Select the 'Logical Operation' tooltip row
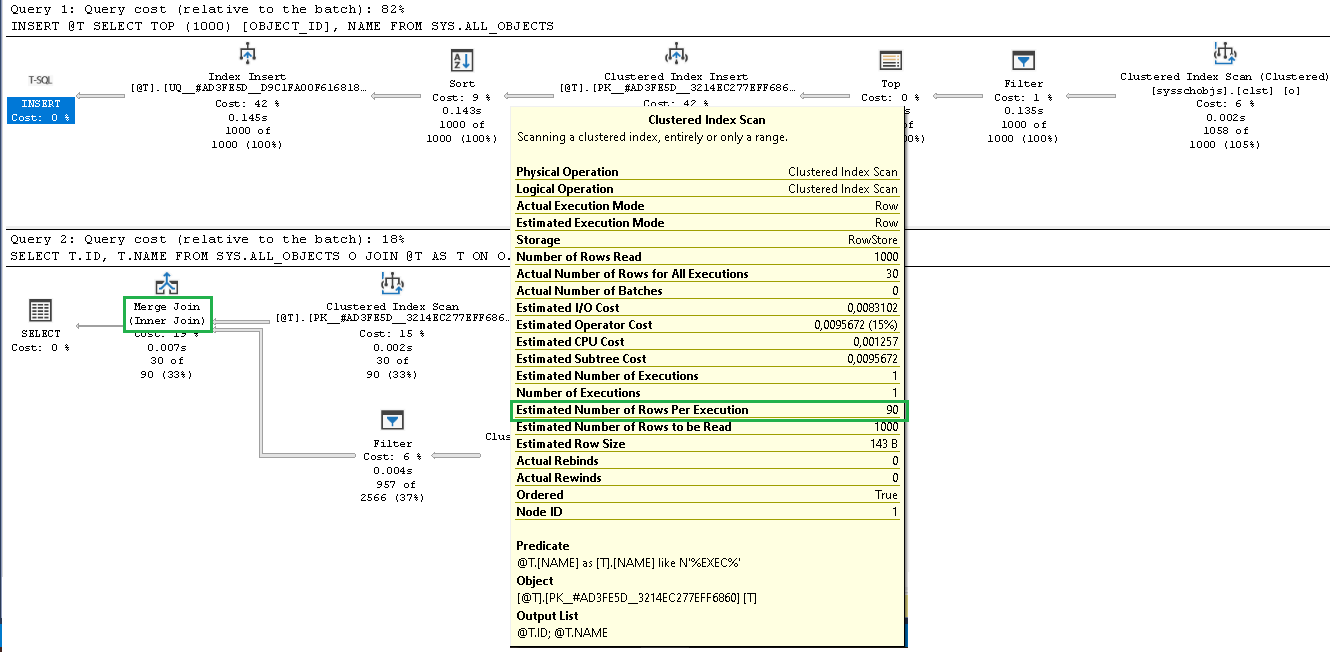 click(x=707, y=189)
